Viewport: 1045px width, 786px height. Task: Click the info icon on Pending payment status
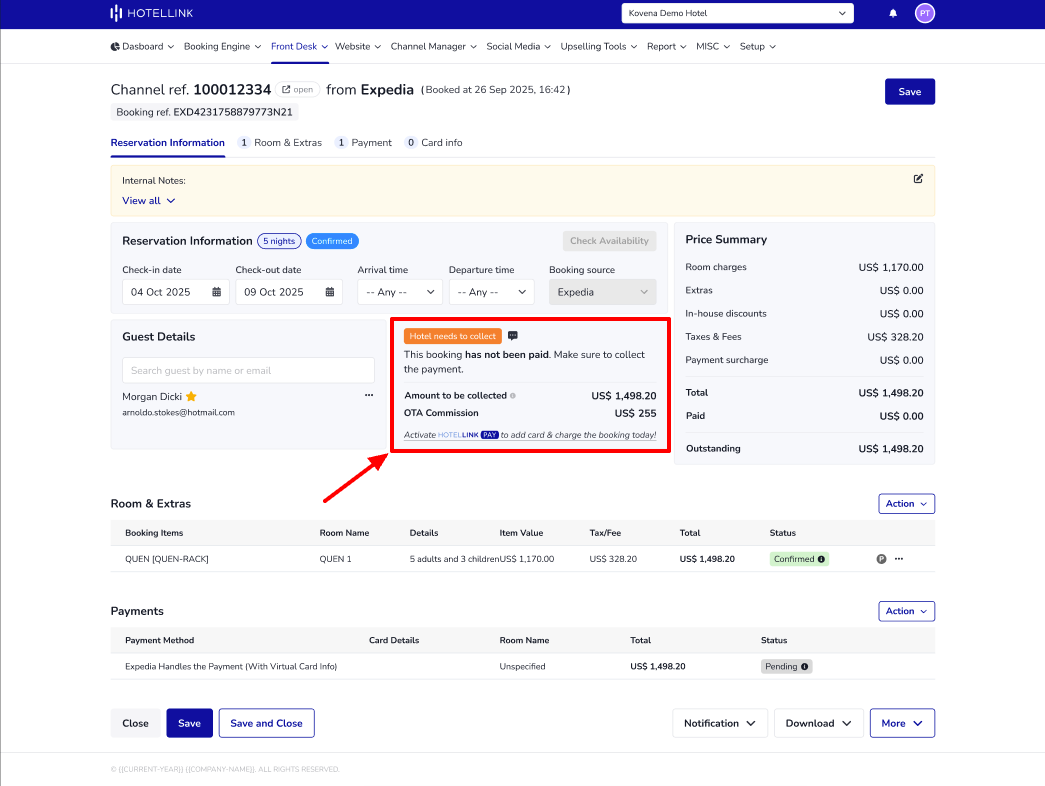coord(806,666)
